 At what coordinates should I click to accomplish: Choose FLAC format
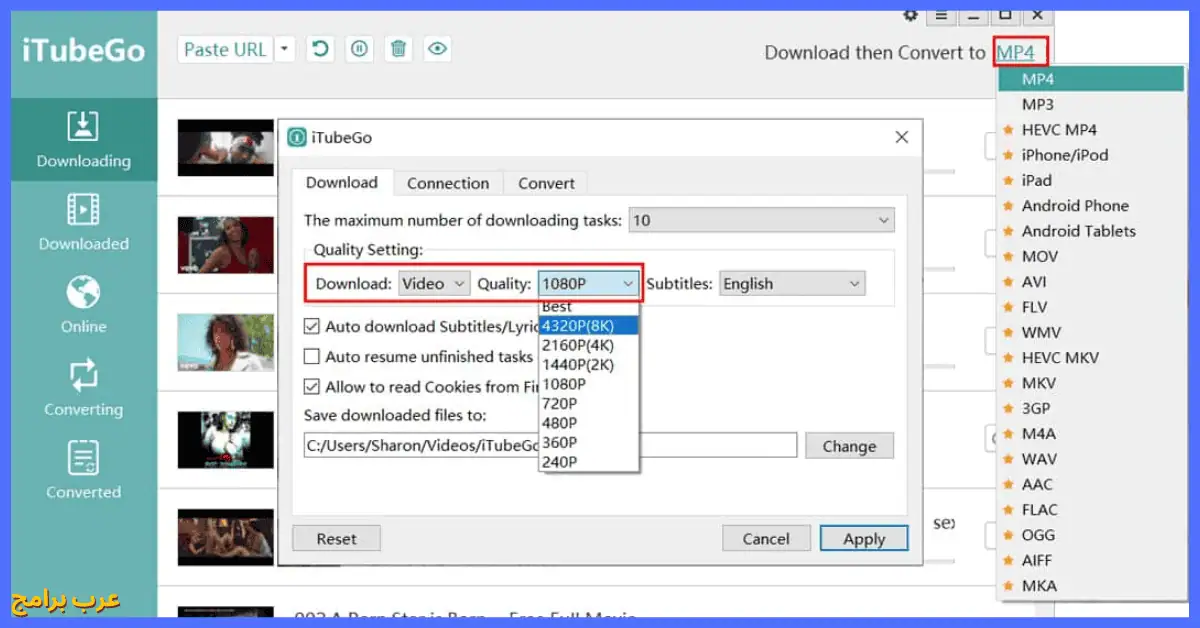(x=1090, y=510)
